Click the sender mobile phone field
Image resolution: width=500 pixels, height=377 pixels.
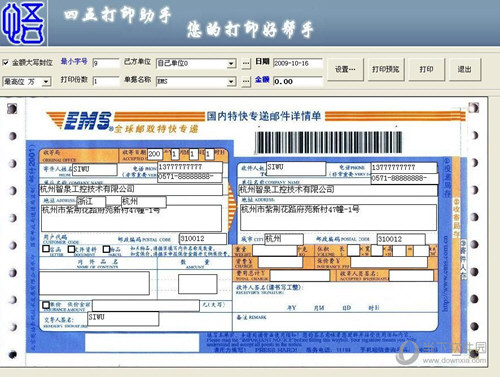pyautogui.click(x=190, y=167)
